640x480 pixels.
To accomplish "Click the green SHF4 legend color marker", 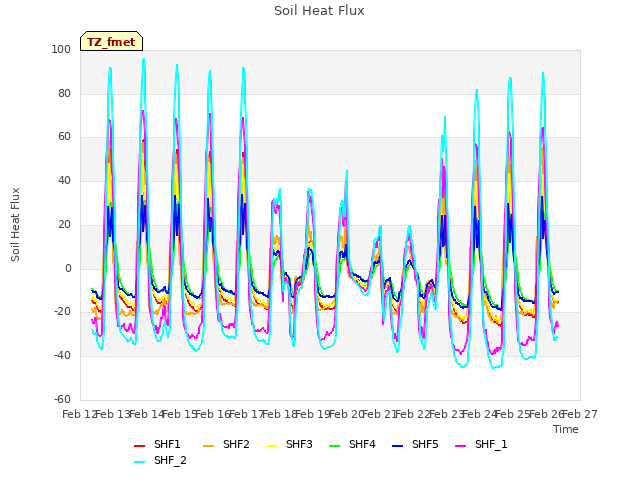I will click(x=334, y=445).
